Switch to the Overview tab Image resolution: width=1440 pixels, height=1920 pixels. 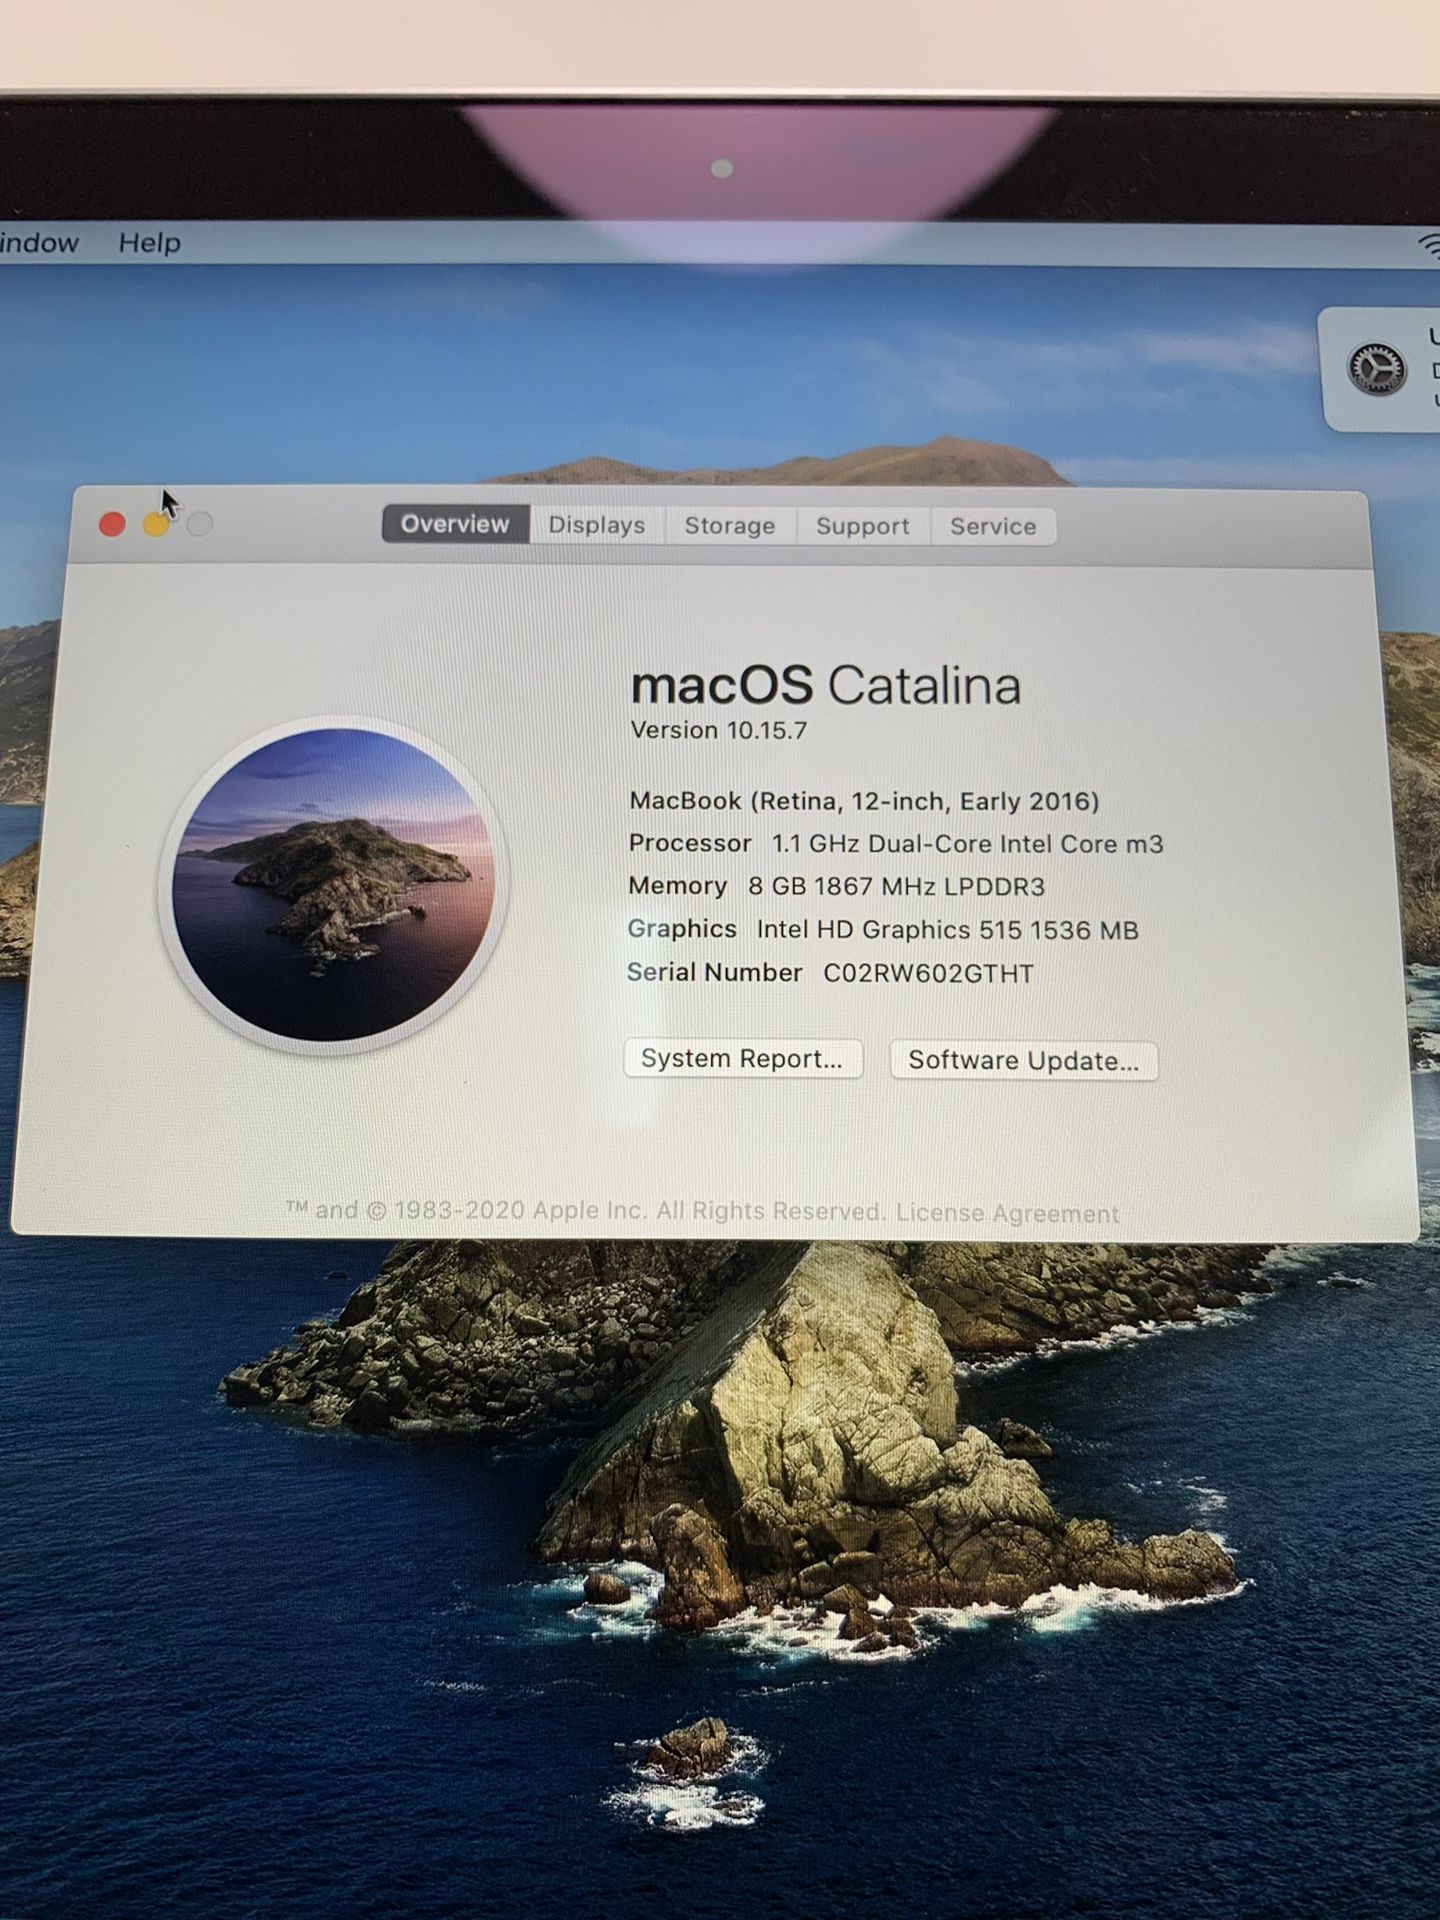coord(455,524)
